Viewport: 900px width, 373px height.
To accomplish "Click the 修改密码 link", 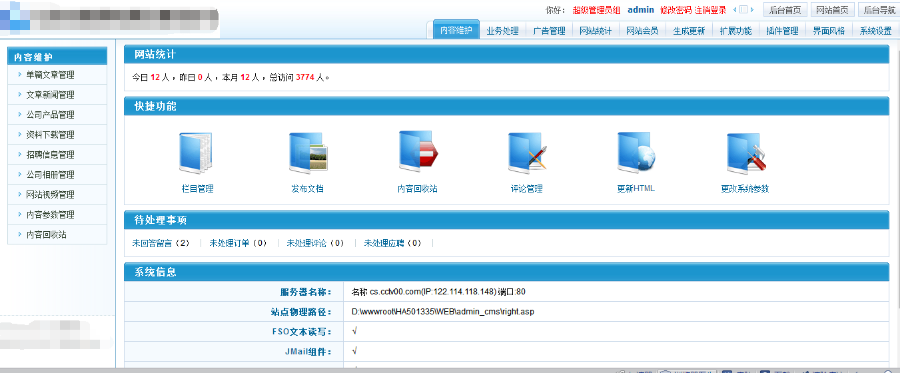I will [x=676, y=10].
